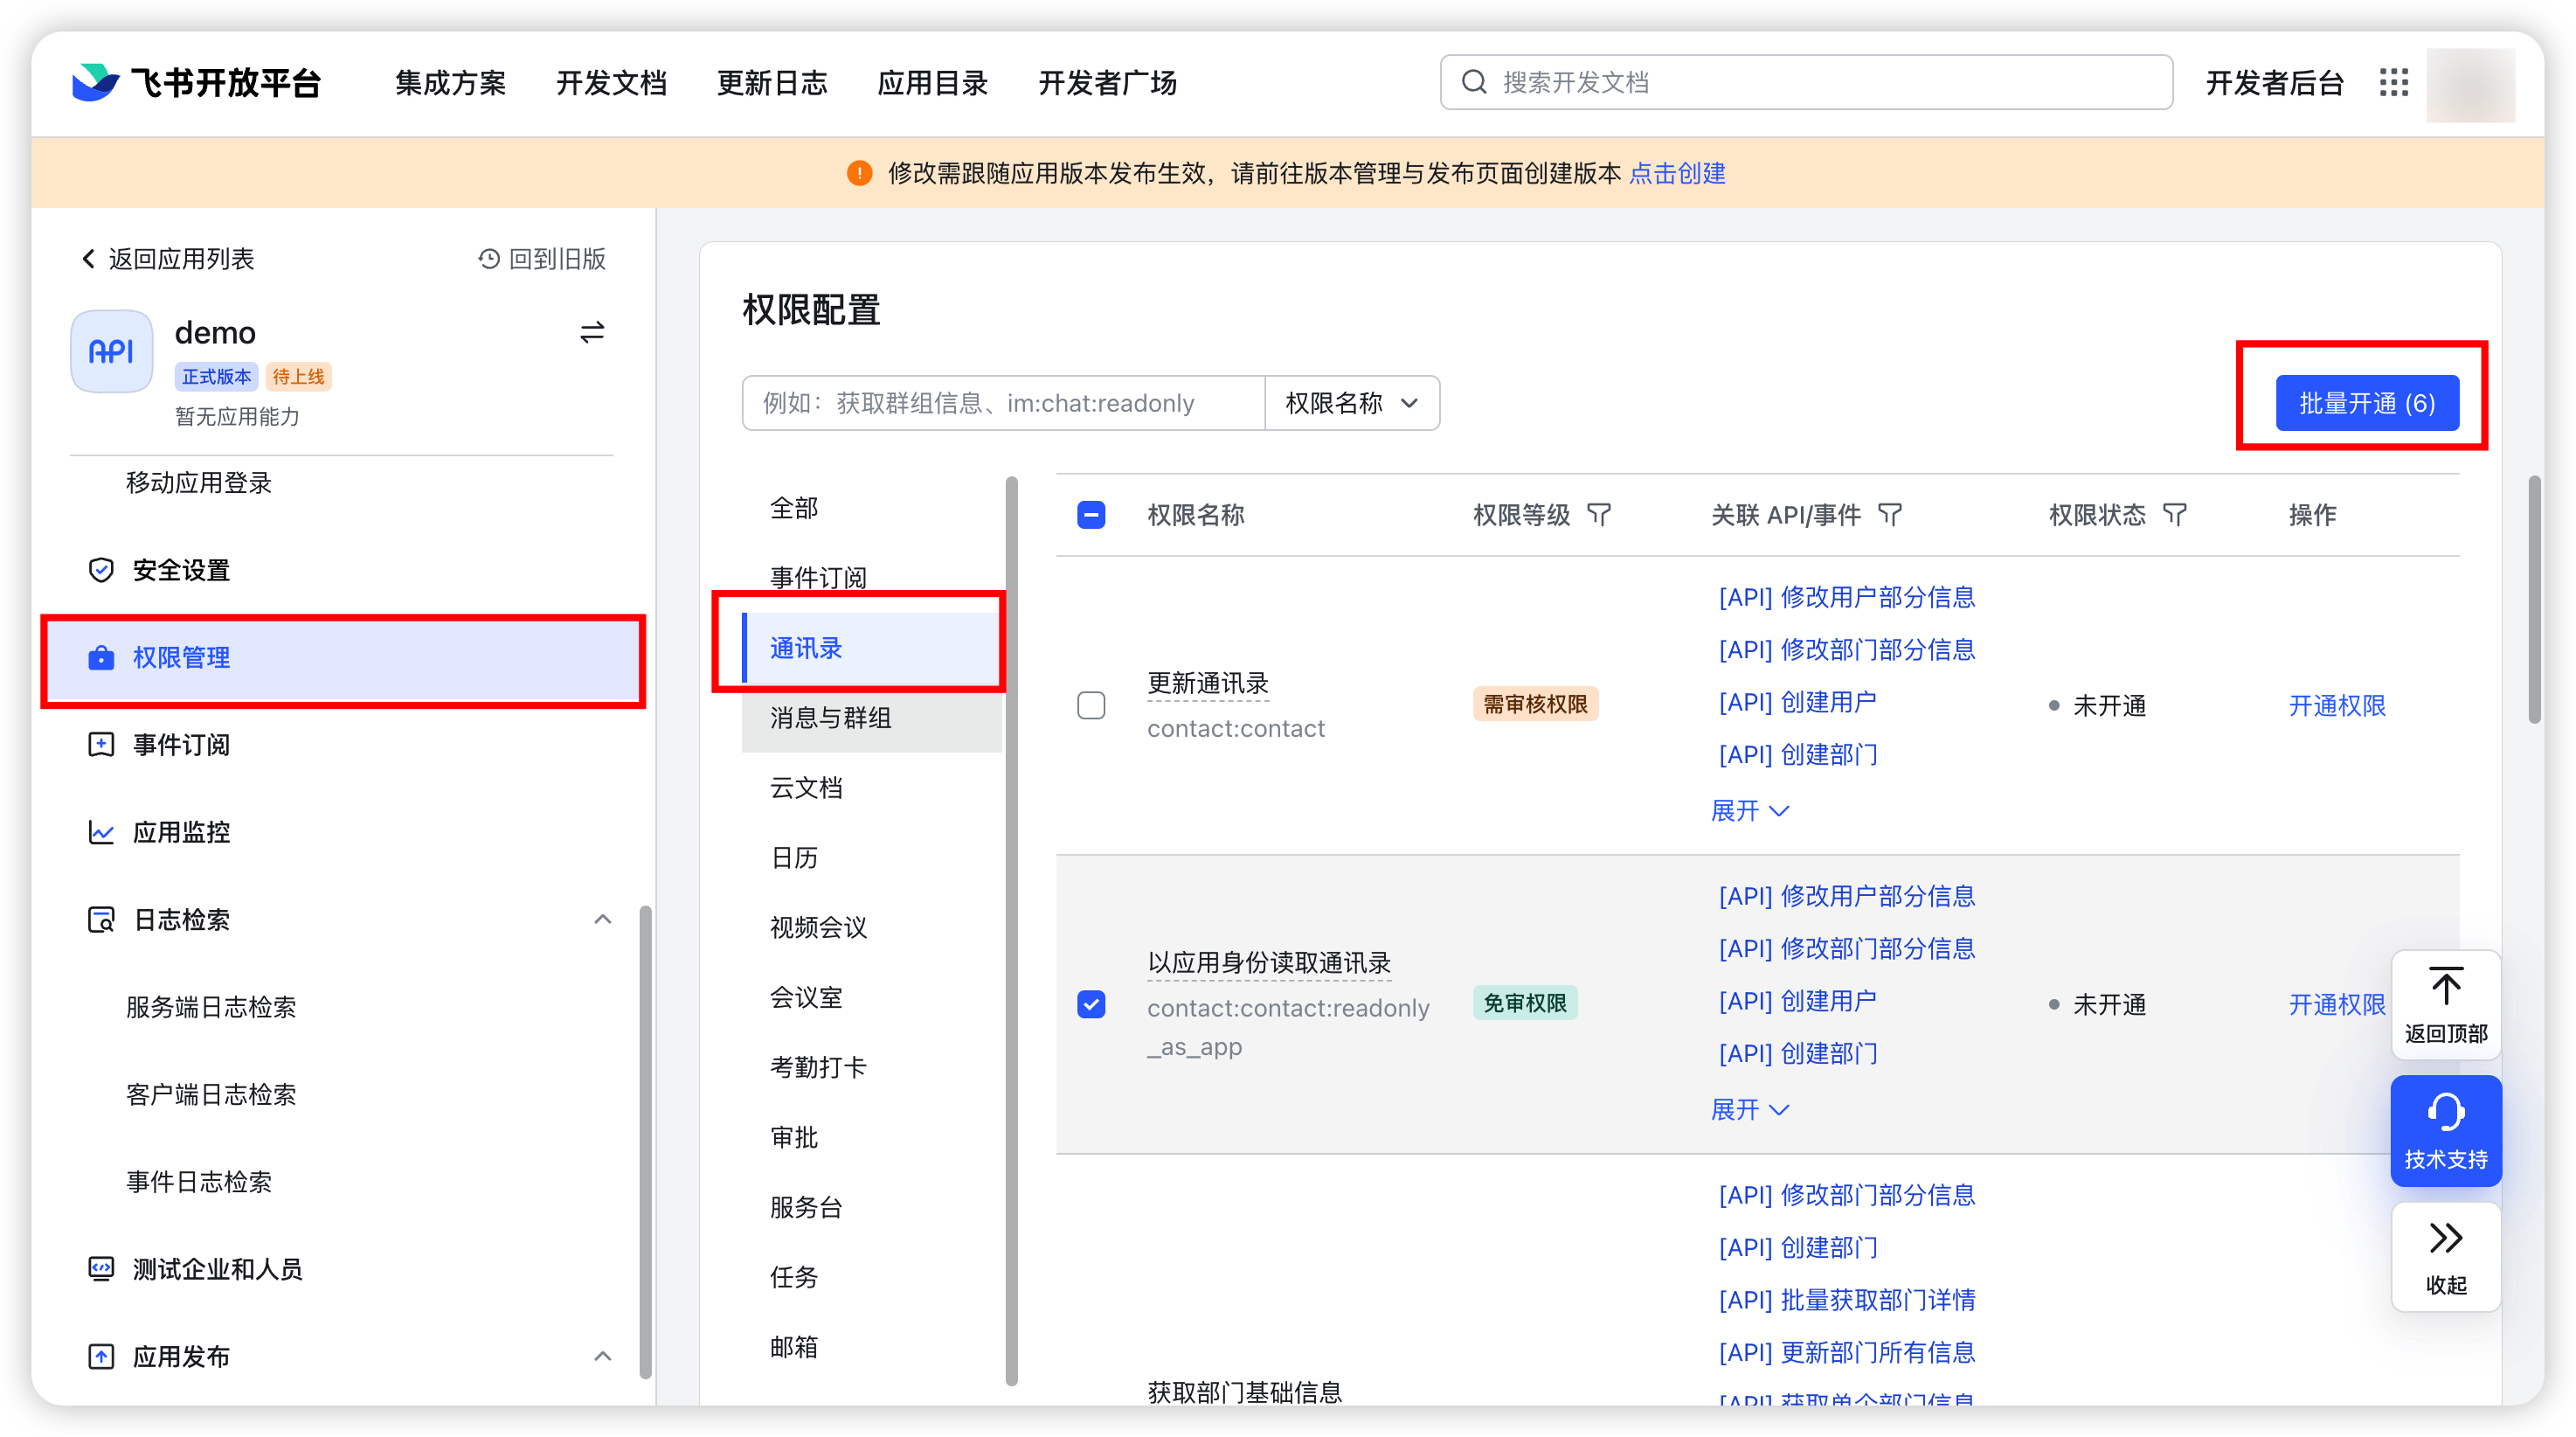Click the demo API app icon
This screenshot has height=1437, width=2576.
(x=112, y=351)
